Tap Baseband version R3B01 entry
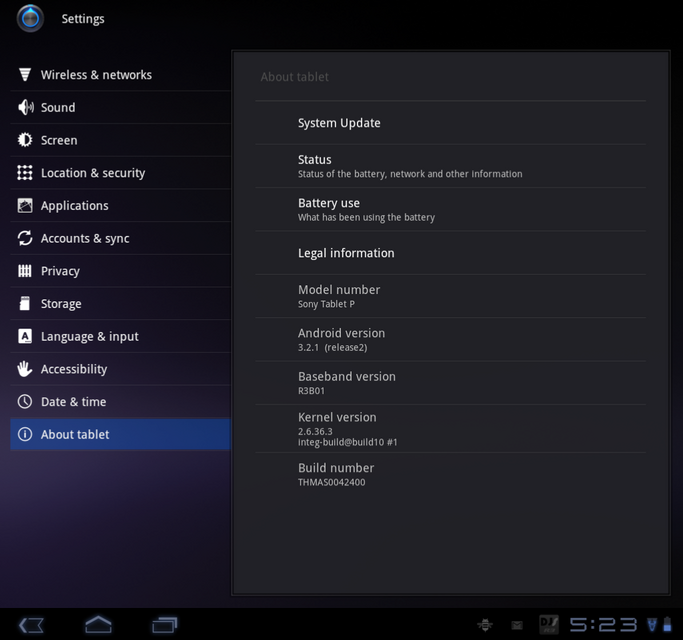 [450, 383]
